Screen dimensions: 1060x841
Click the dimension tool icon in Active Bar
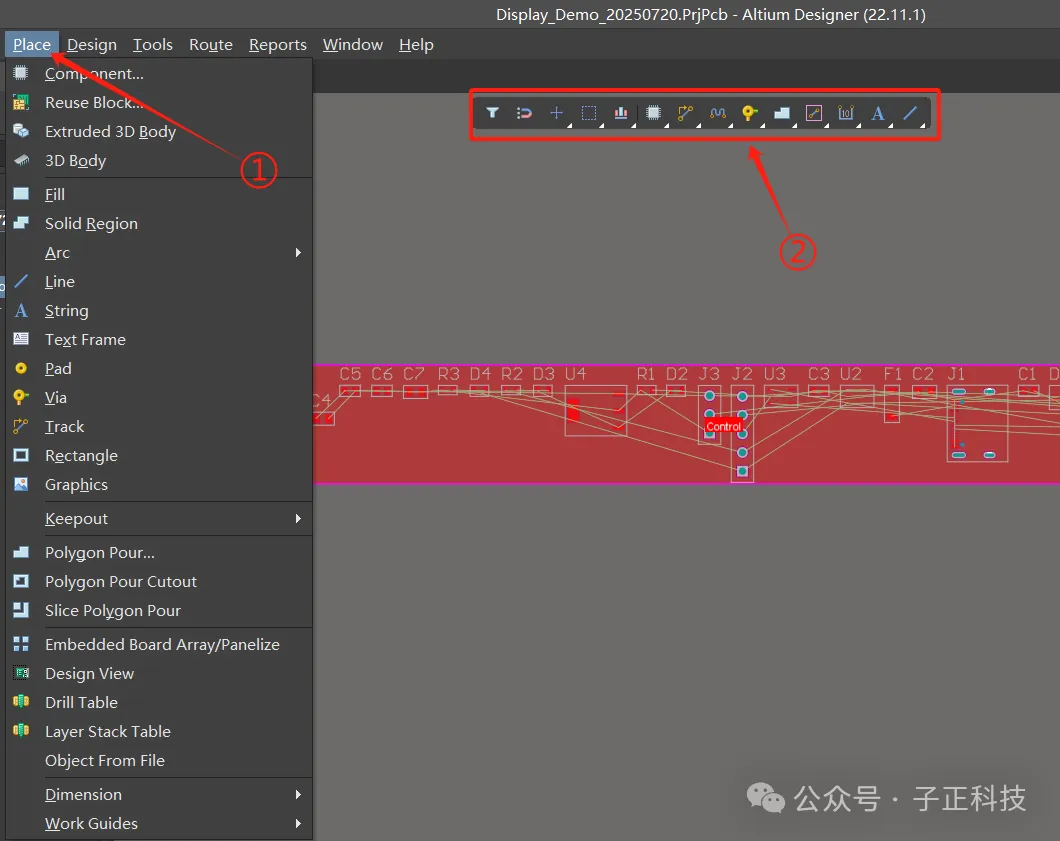click(846, 113)
